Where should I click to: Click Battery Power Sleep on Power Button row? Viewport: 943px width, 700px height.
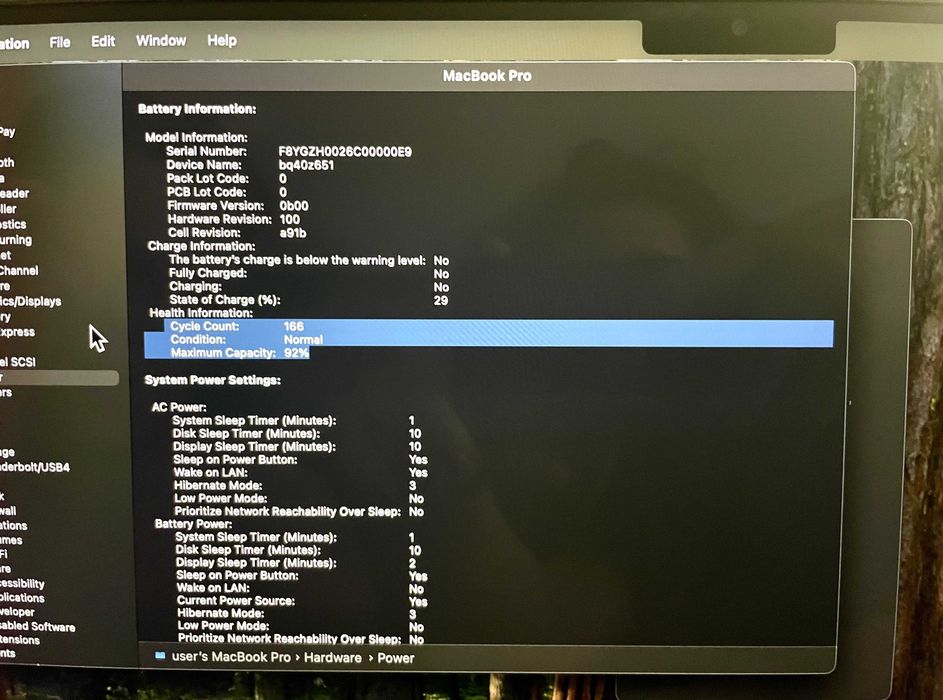302,576
